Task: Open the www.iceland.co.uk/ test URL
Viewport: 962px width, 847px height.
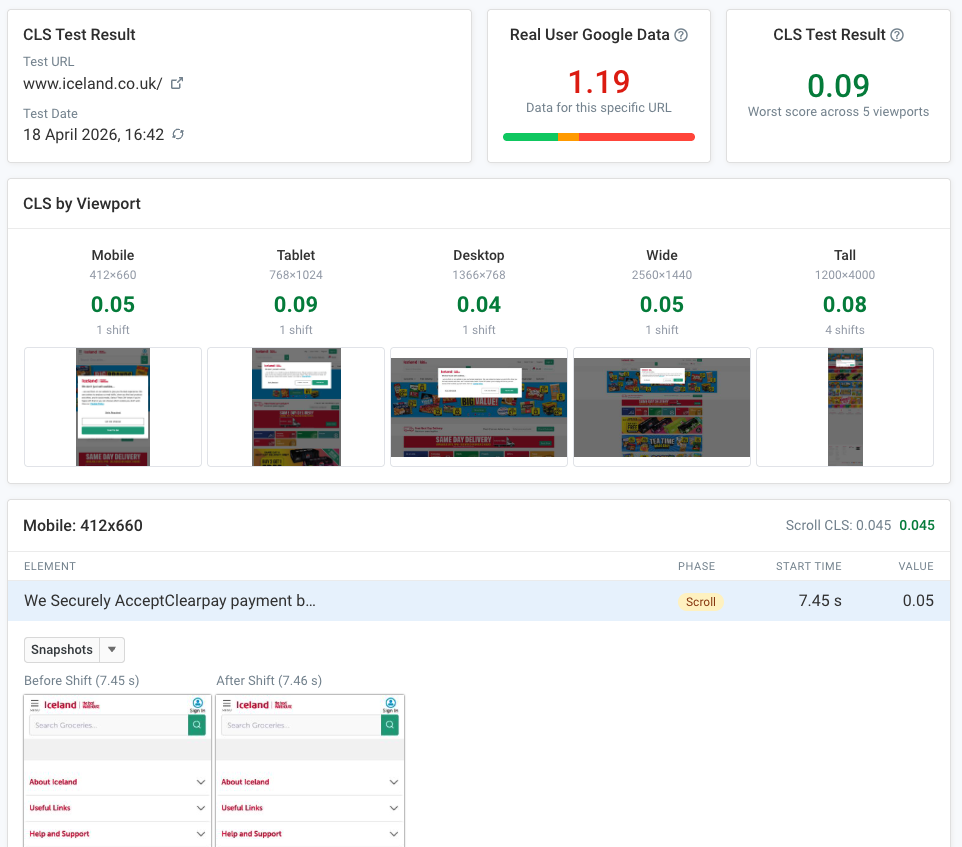Action: click(x=93, y=83)
